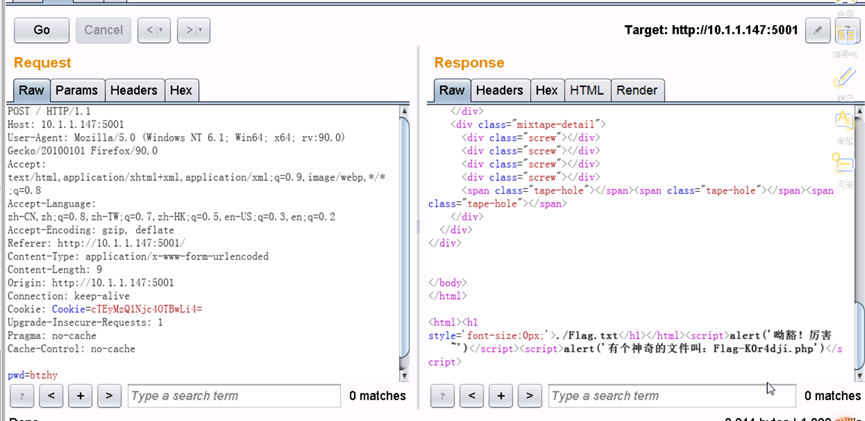Screen dimensions: 865x421
Task: Open the Response Render tab
Action: (637, 90)
